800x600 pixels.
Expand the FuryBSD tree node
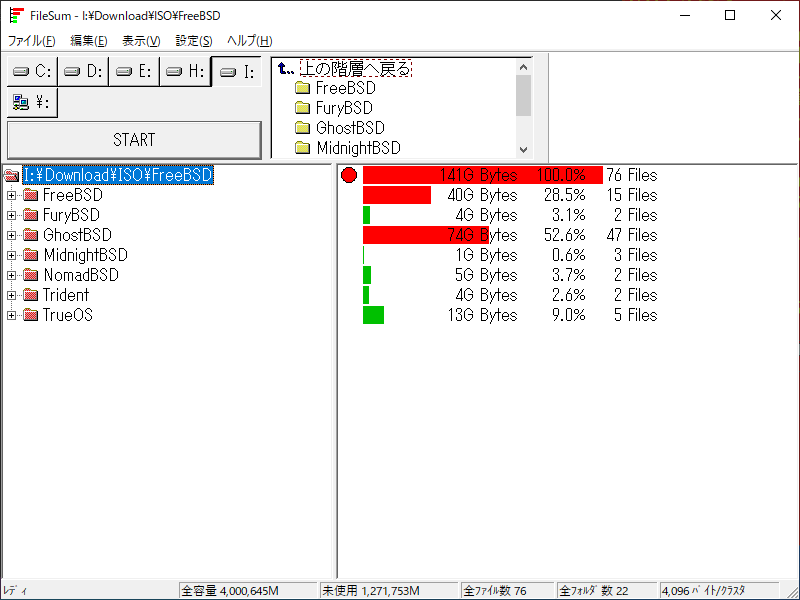click(11, 215)
